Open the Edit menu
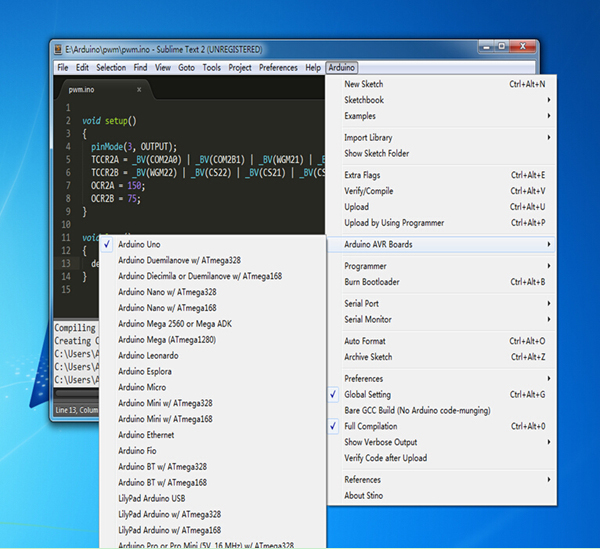This screenshot has width=600, height=549. [x=82, y=68]
